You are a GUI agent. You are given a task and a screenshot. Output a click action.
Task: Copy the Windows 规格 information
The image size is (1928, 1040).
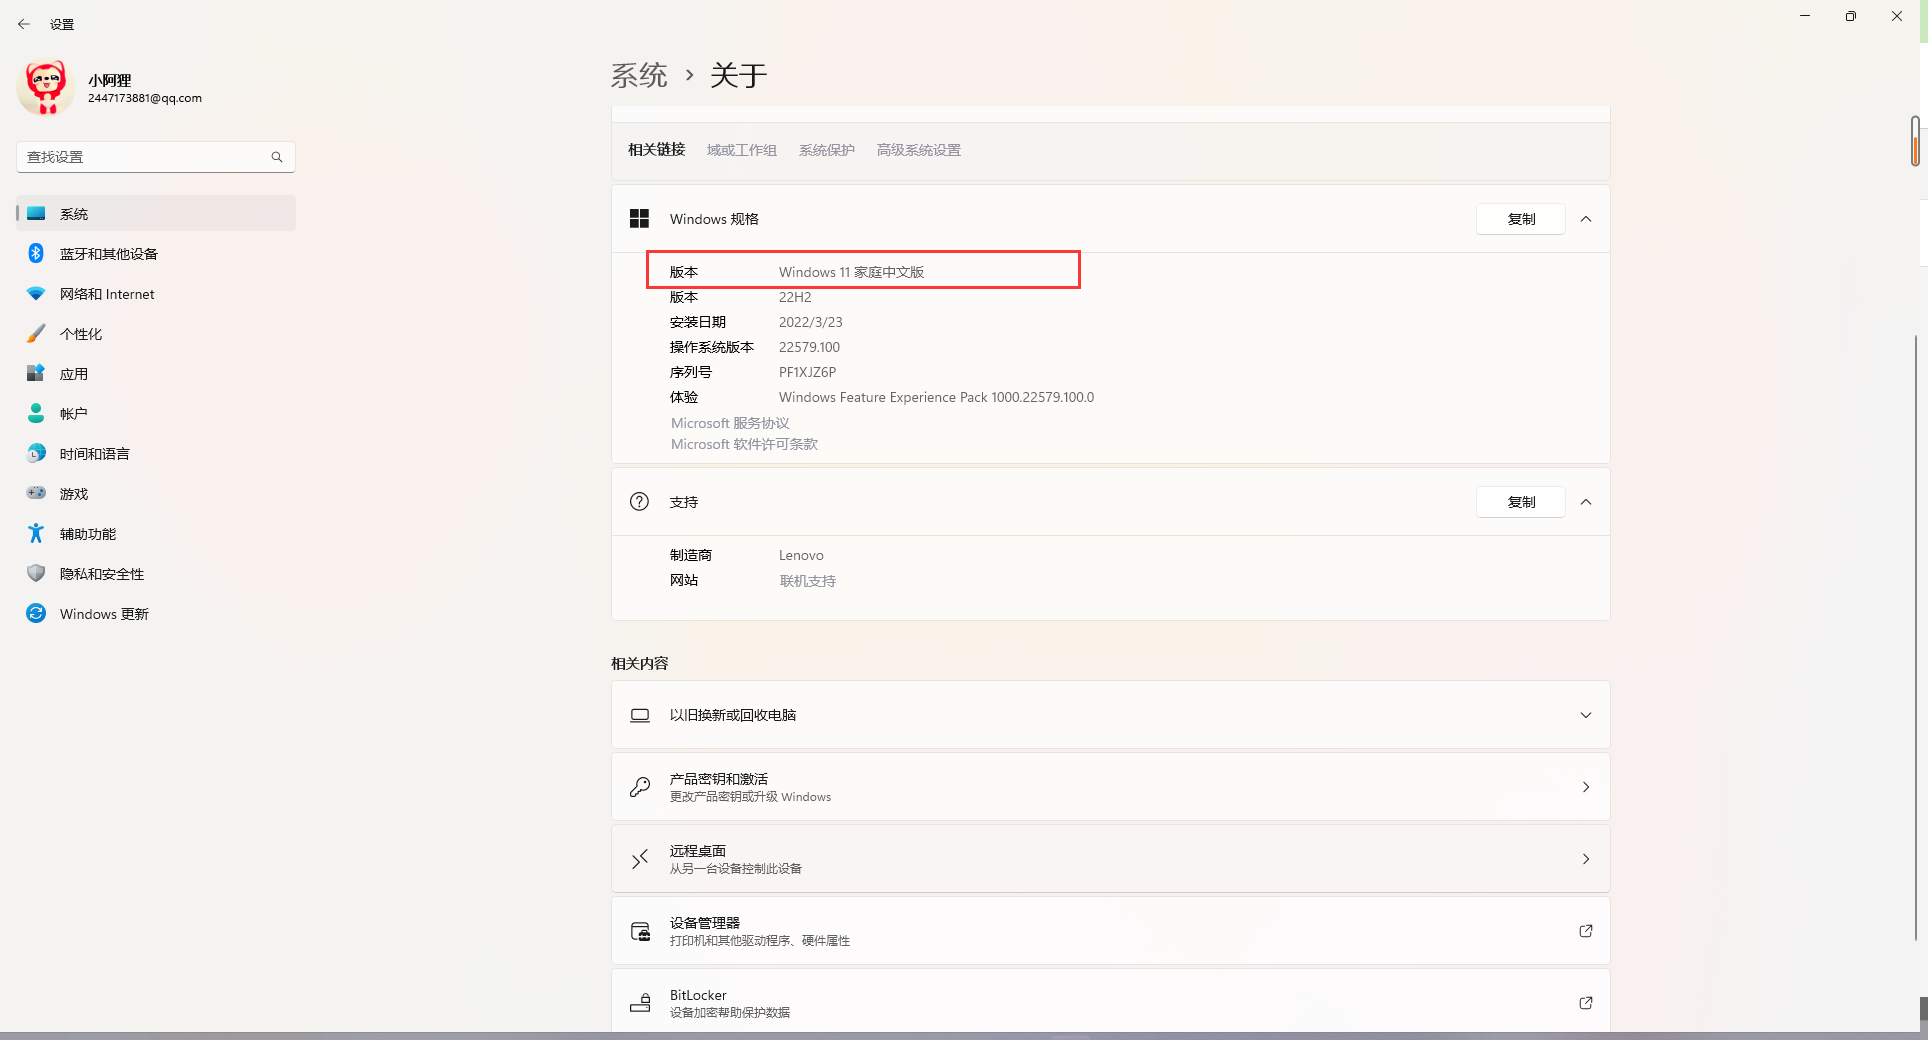(x=1520, y=219)
